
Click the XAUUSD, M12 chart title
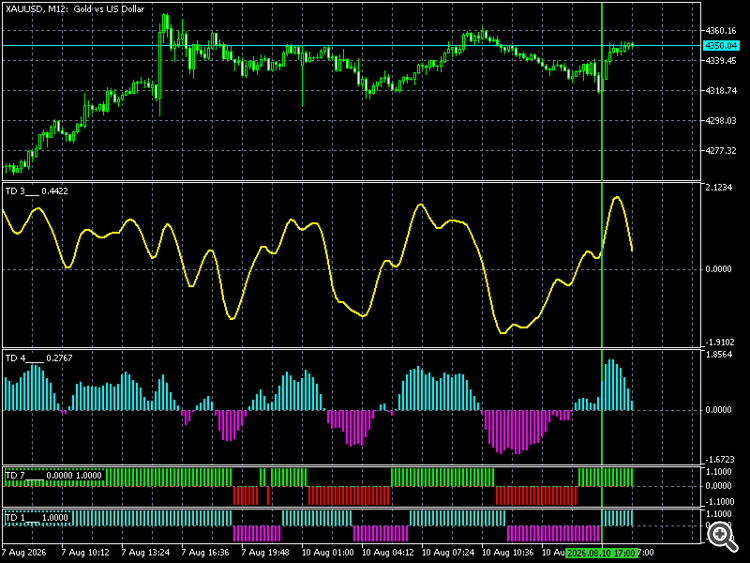pyautogui.click(x=75, y=9)
